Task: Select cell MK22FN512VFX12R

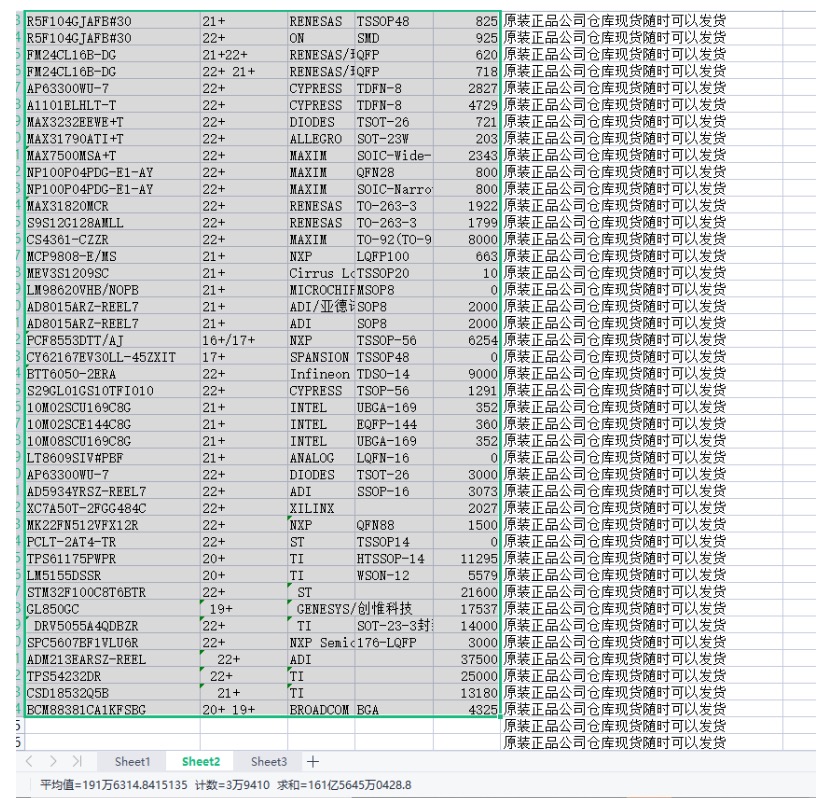Action: 112,525
